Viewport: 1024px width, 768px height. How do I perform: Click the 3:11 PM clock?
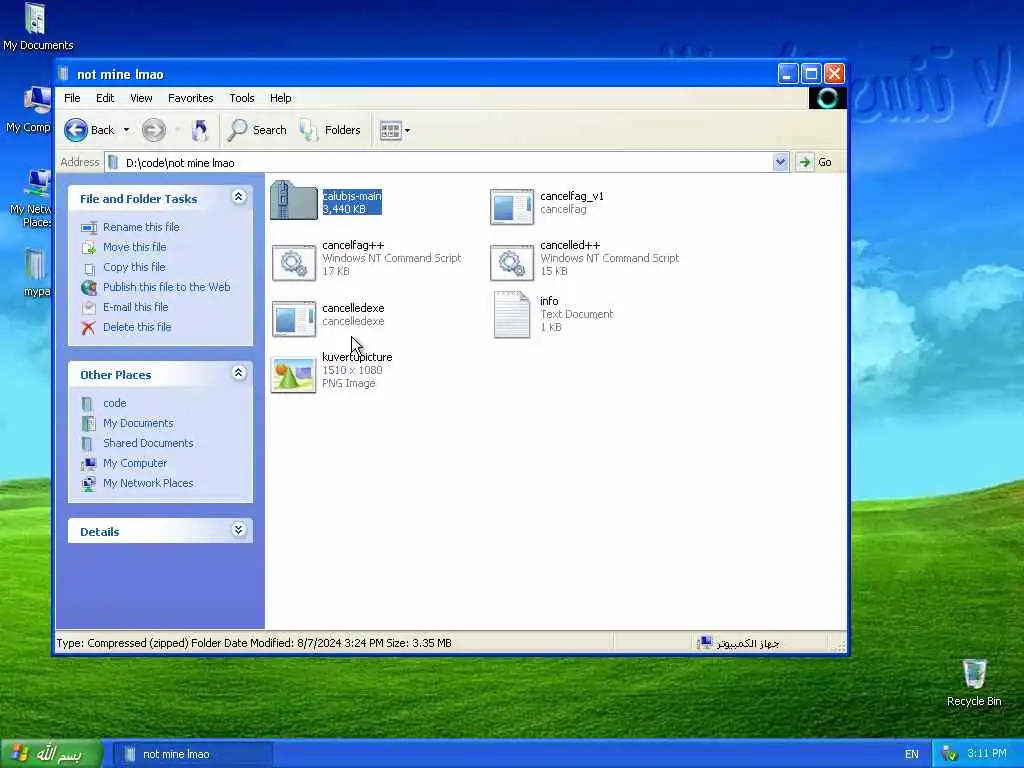coord(987,754)
